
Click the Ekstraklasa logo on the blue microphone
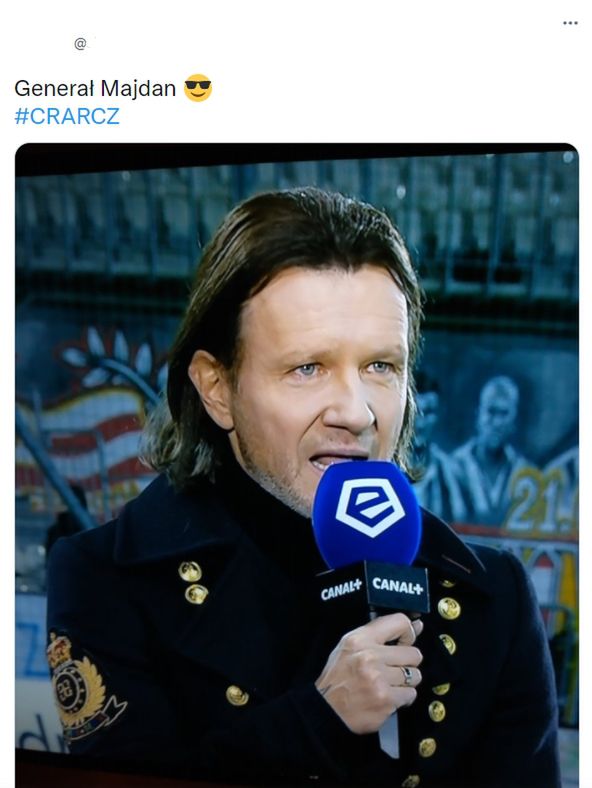[x=370, y=507]
